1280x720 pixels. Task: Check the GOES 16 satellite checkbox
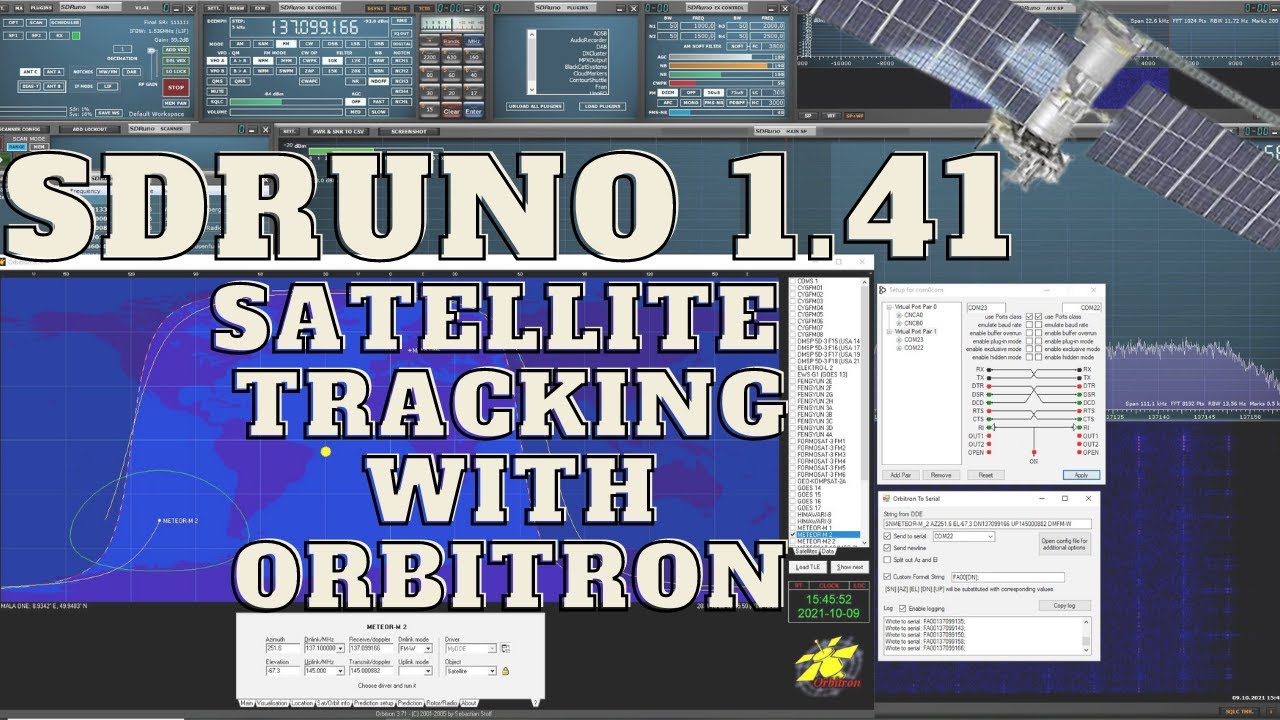pyautogui.click(x=793, y=501)
